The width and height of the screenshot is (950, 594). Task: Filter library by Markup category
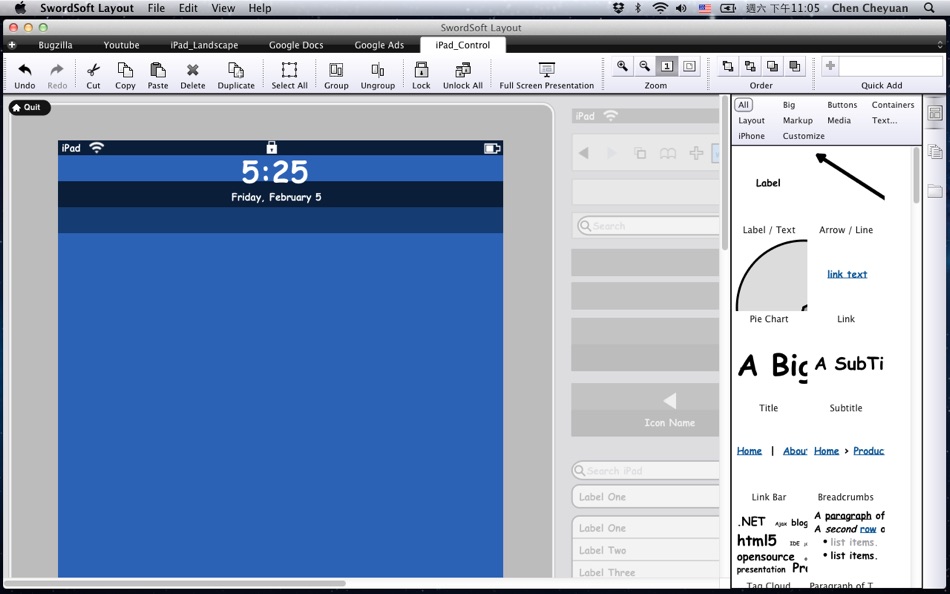[x=797, y=121]
